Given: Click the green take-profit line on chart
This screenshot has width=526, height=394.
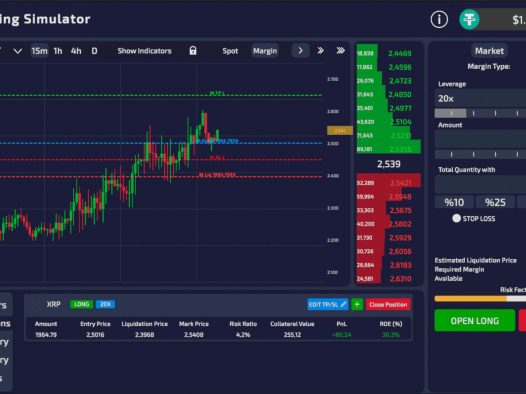Looking at the screenshot, I should (161, 95).
